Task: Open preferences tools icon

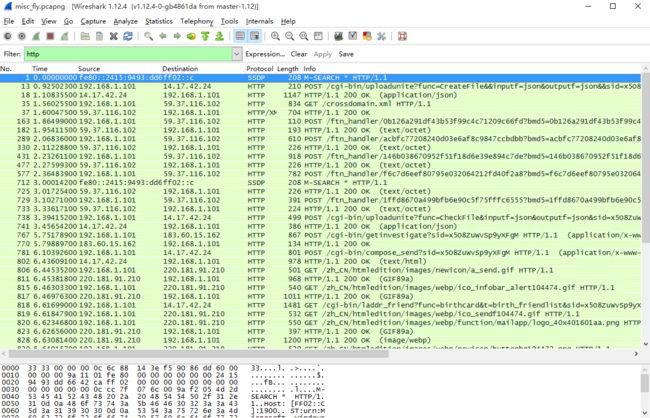Action: pos(381,36)
